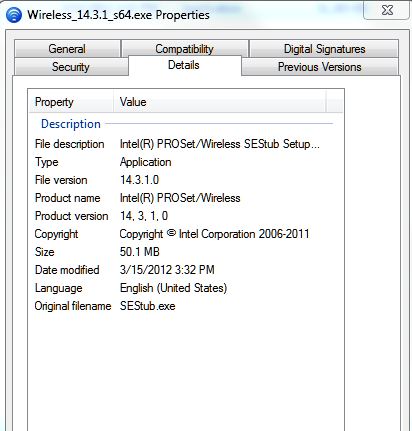Select the Product version property label
412x431 pixels.
coord(72,216)
